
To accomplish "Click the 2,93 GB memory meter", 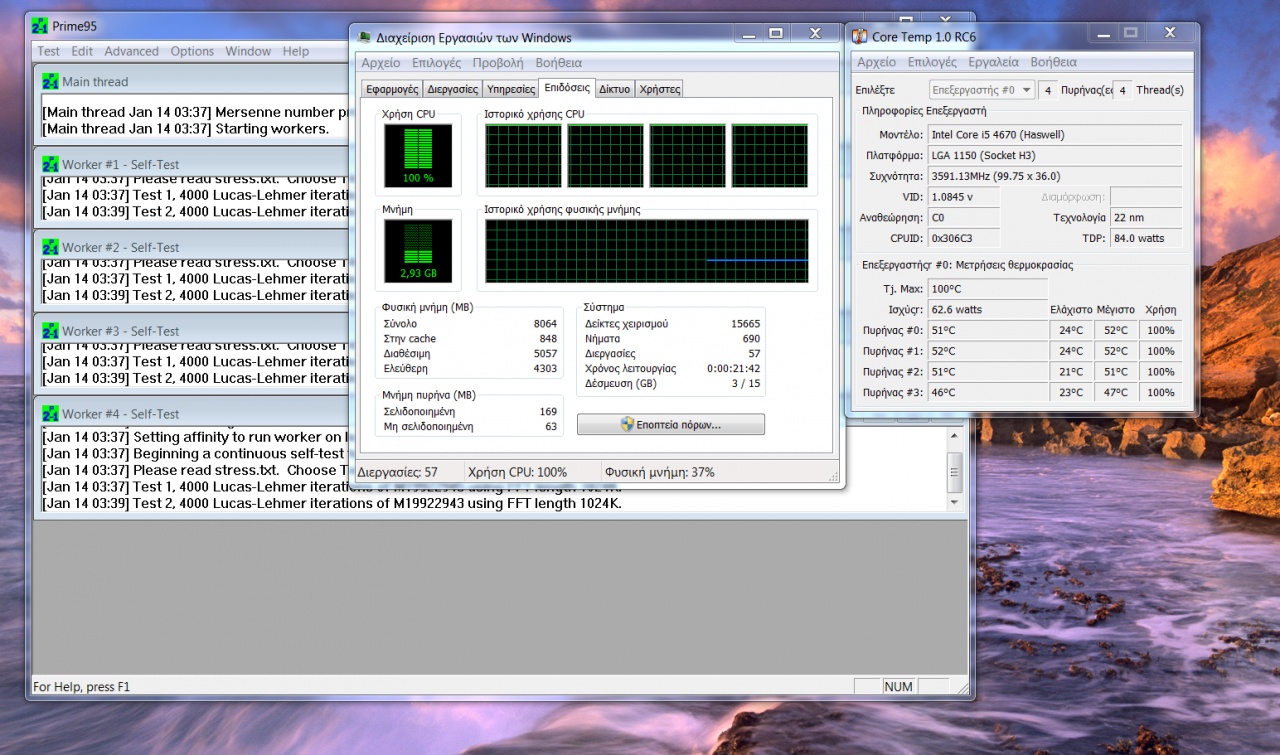I will (x=418, y=251).
